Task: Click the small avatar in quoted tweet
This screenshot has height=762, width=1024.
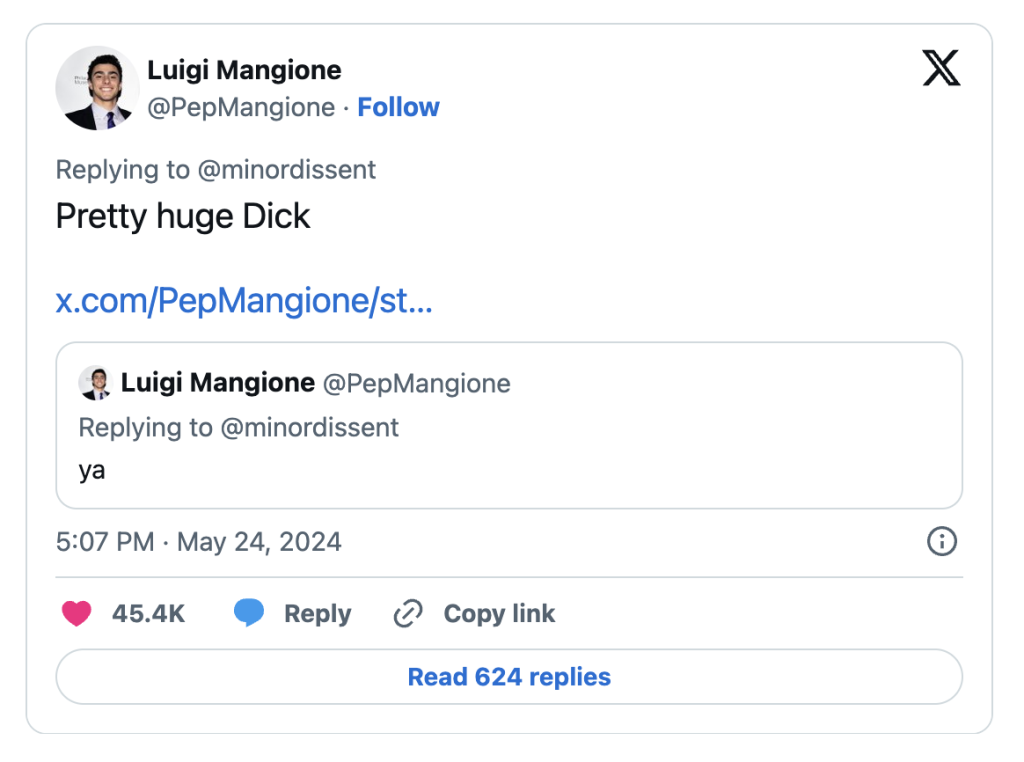Action: pyautogui.click(x=95, y=383)
